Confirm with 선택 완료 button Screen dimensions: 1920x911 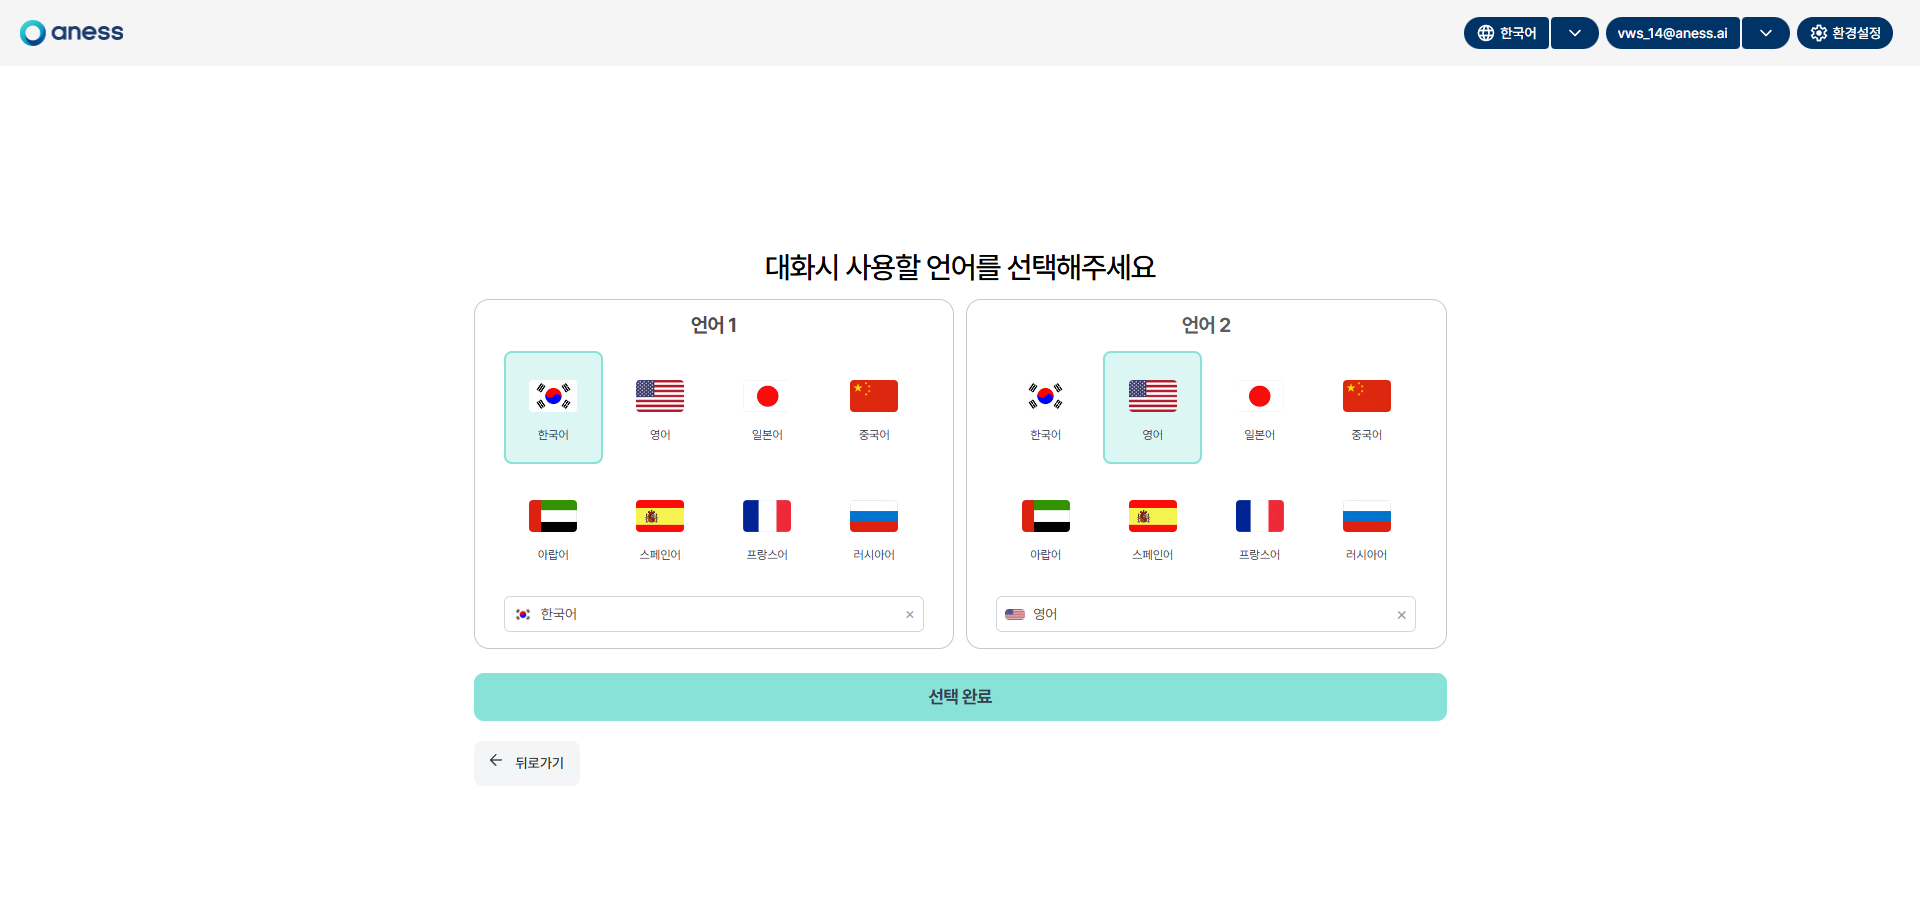[960, 697]
